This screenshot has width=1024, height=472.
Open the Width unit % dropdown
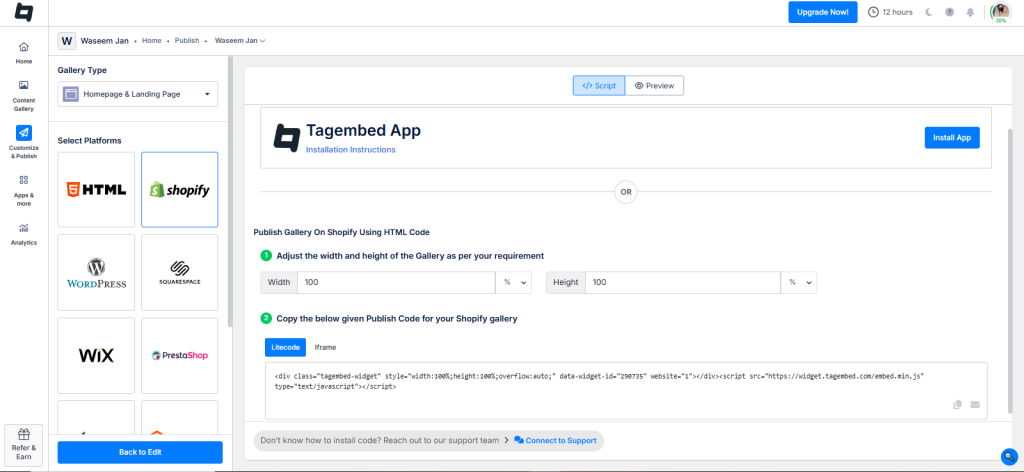514,282
